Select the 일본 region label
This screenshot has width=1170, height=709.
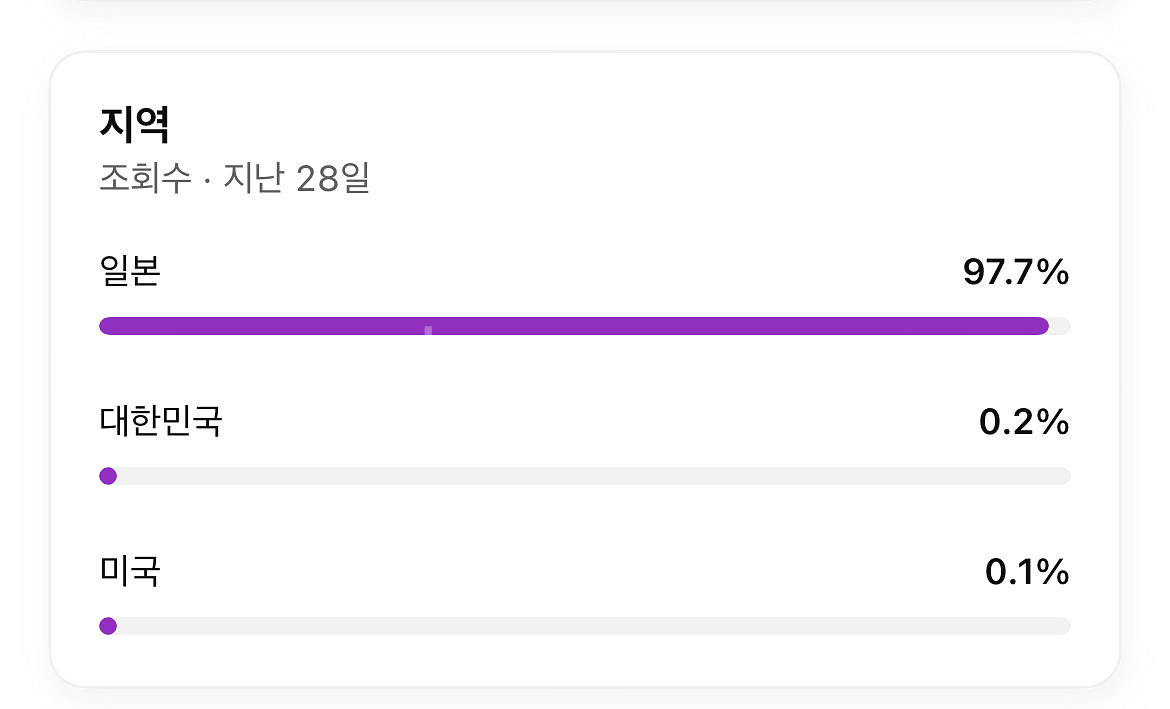130,272
